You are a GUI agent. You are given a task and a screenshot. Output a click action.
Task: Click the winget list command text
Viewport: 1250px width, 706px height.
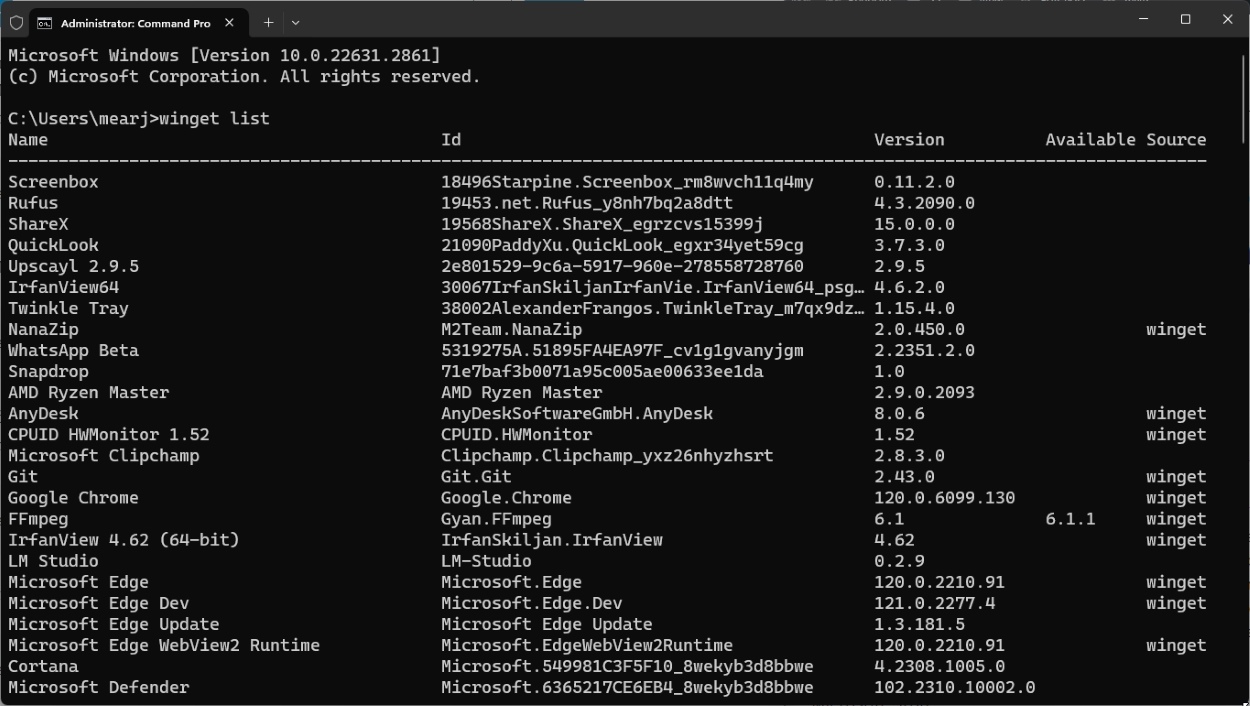pyautogui.click(x=212, y=118)
